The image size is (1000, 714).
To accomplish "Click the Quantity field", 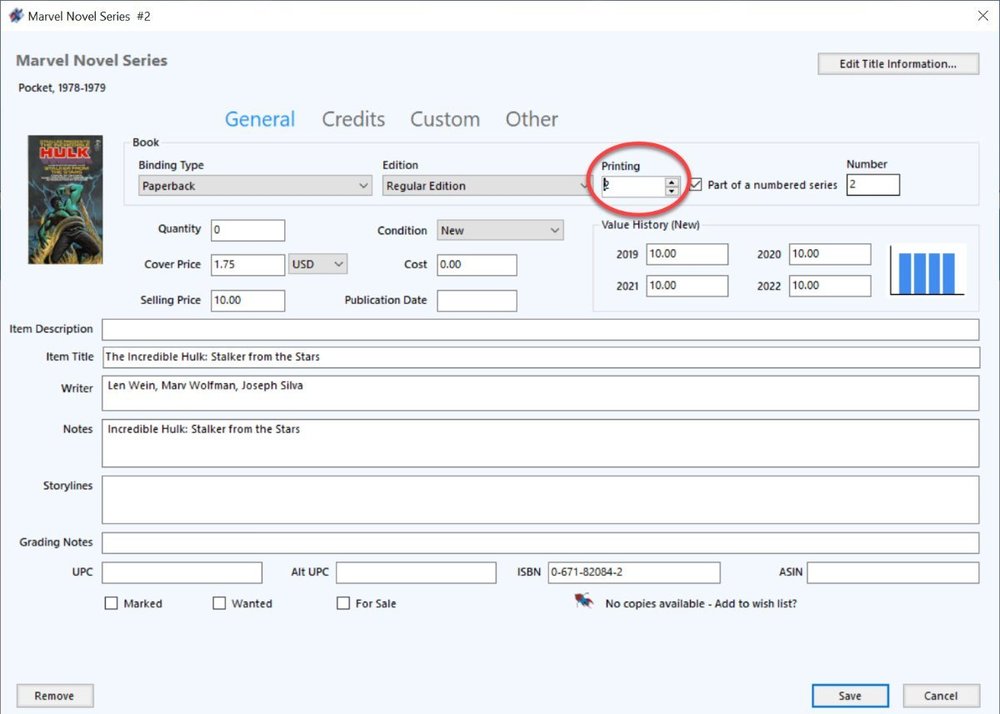I will click(248, 230).
